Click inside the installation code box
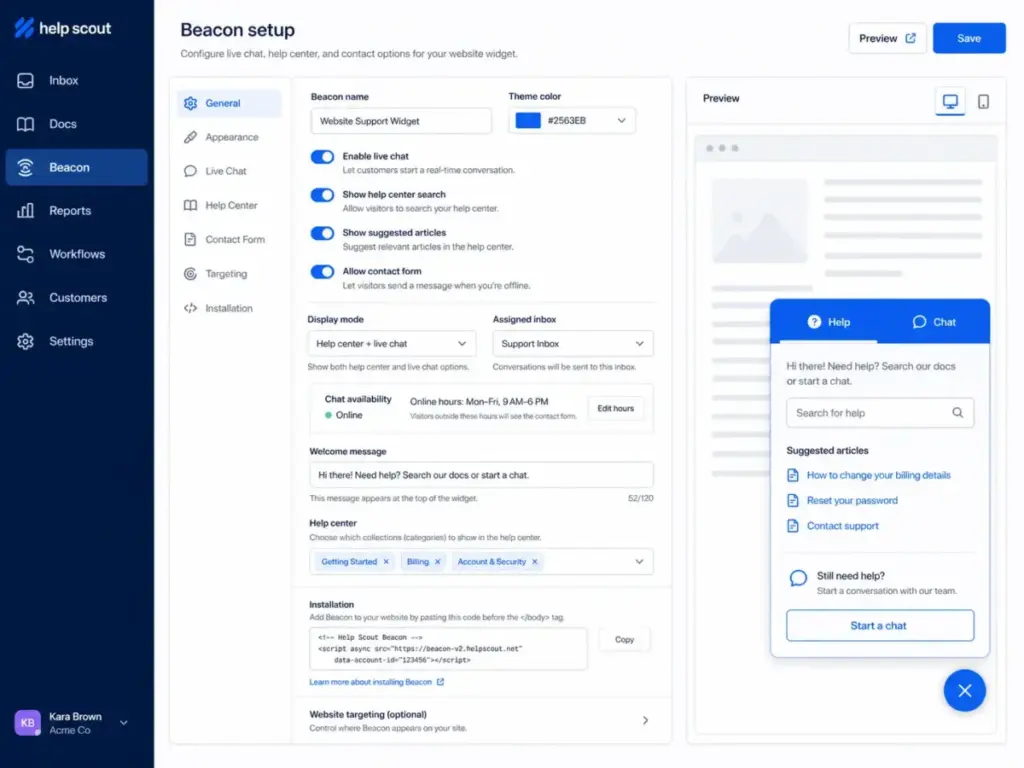 coord(448,648)
